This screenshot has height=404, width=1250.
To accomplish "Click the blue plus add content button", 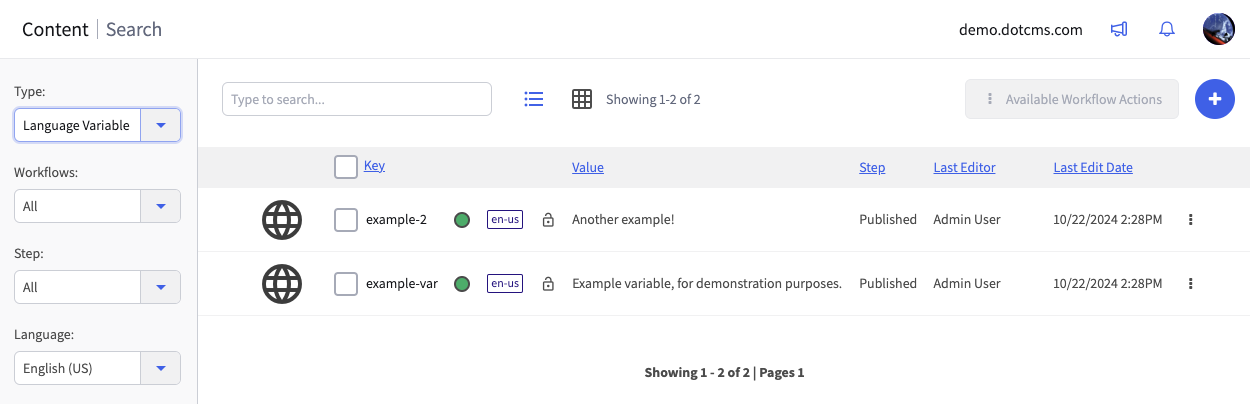I will 1215,99.
